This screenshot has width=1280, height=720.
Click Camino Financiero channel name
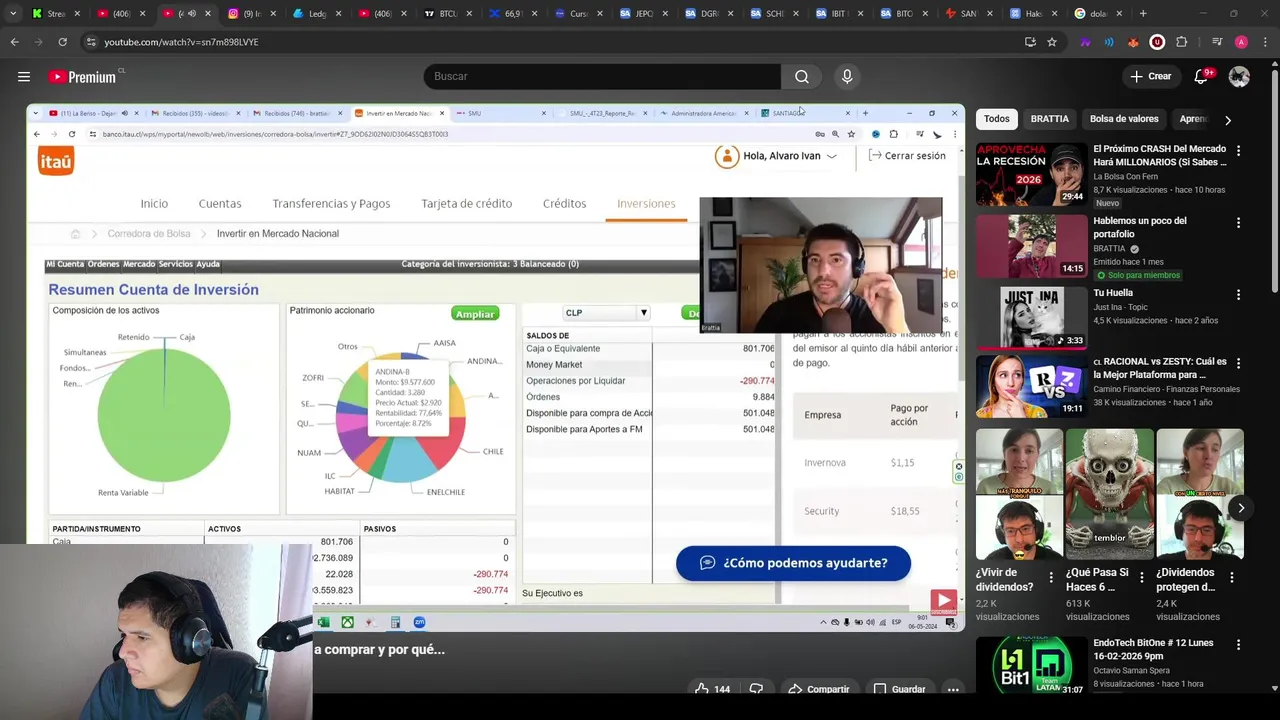(x=1168, y=389)
